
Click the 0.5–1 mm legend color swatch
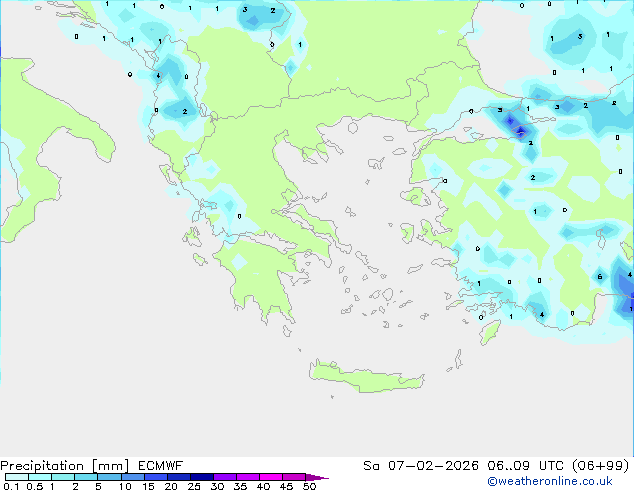coord(40,477)
